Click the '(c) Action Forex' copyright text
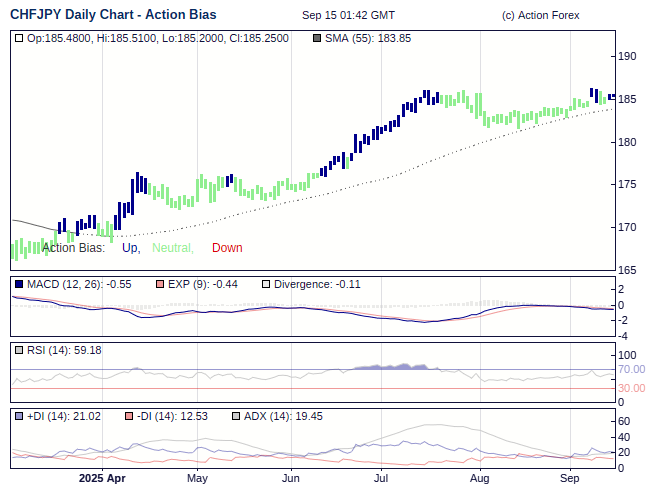This screenshot has height=489, width=650. (540, 15)
